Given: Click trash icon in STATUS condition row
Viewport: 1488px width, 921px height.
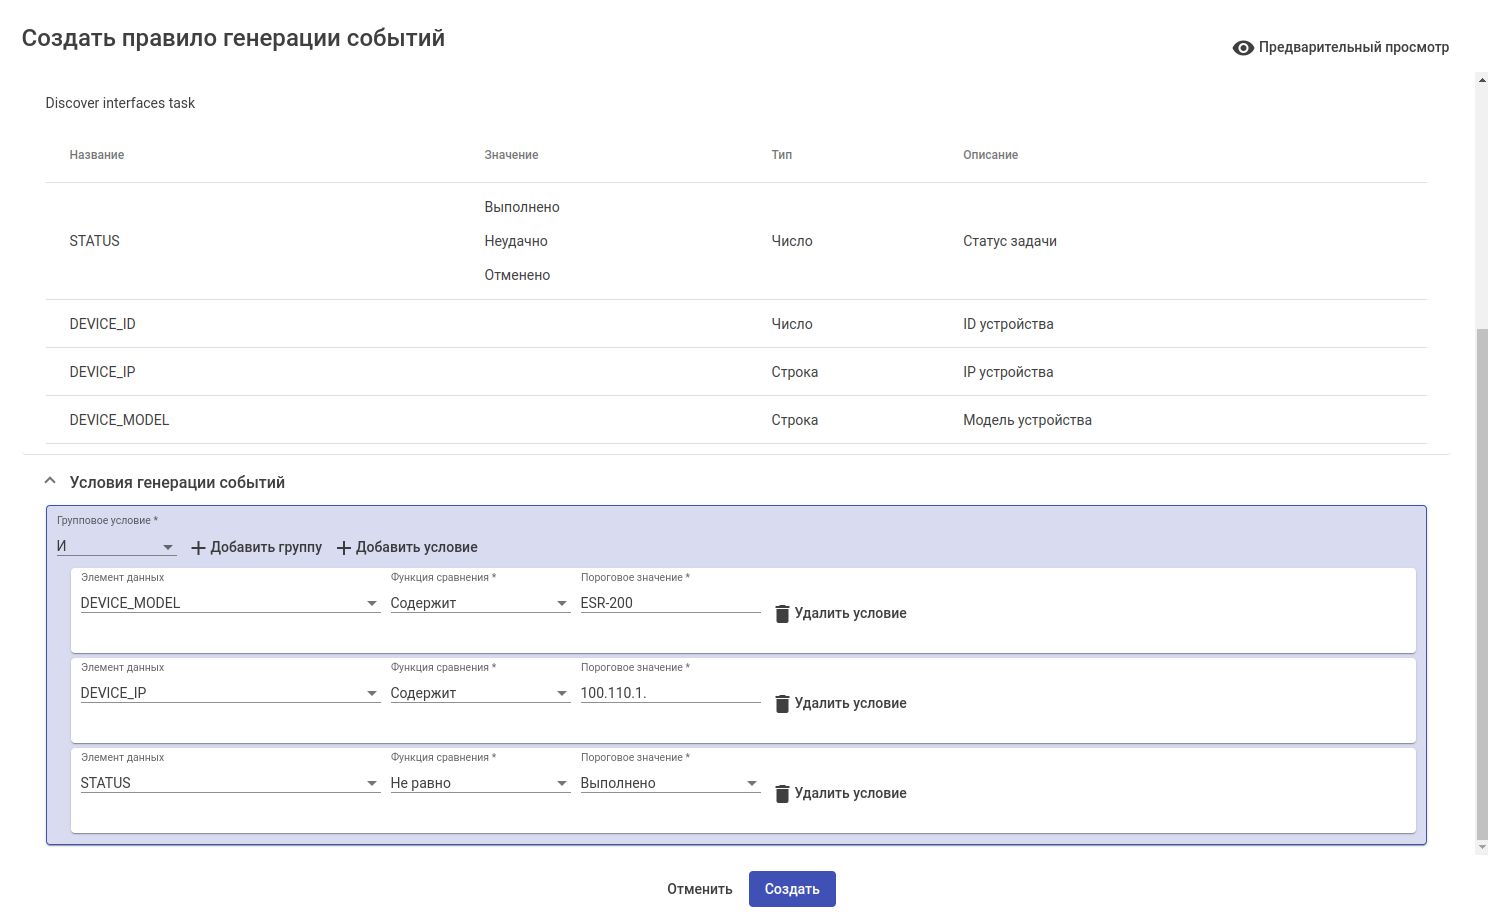Looking at the screenshot, I should [x=782, y=794].
